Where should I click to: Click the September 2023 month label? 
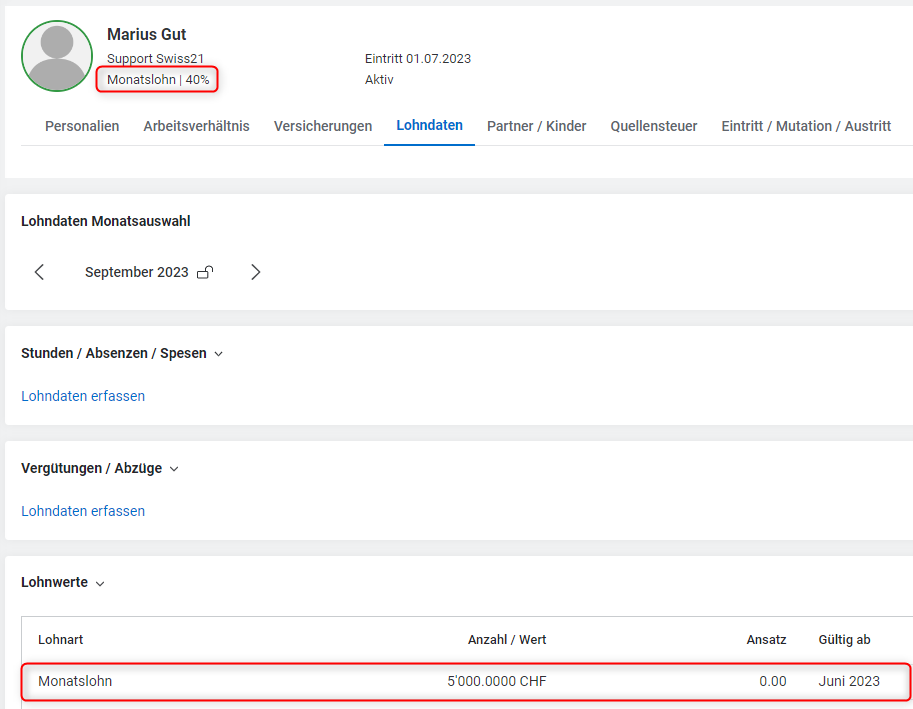(x=136, y=272)
